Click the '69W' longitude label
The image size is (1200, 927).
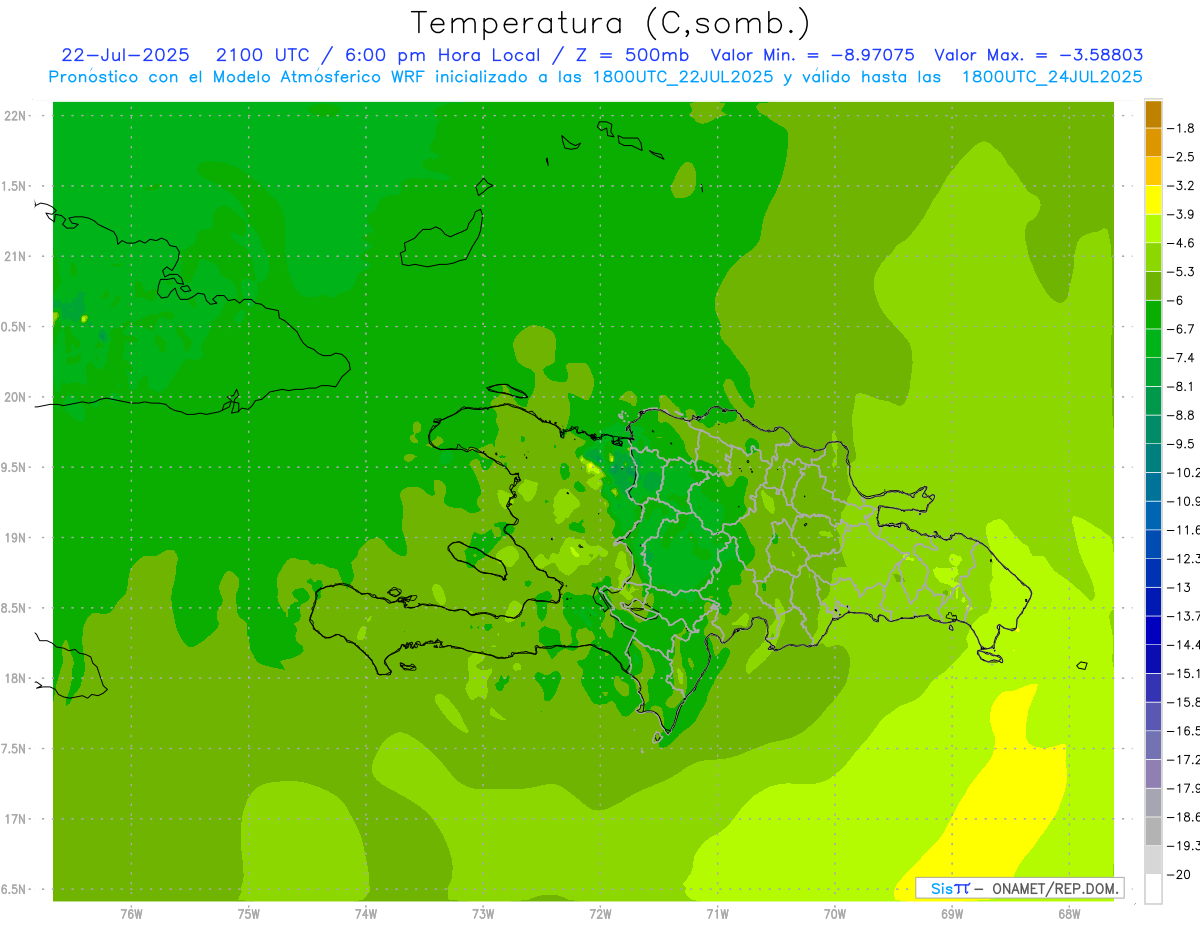coord(951,913)
